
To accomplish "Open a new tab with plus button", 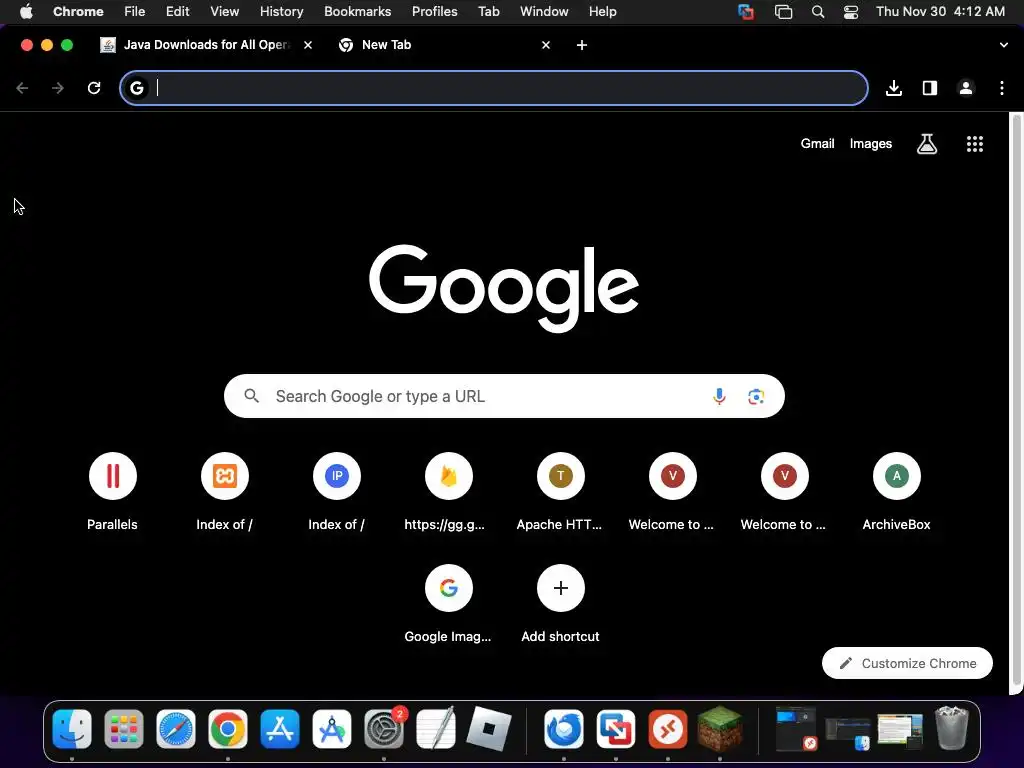I will pyautogui.click(x=582, y=45).
